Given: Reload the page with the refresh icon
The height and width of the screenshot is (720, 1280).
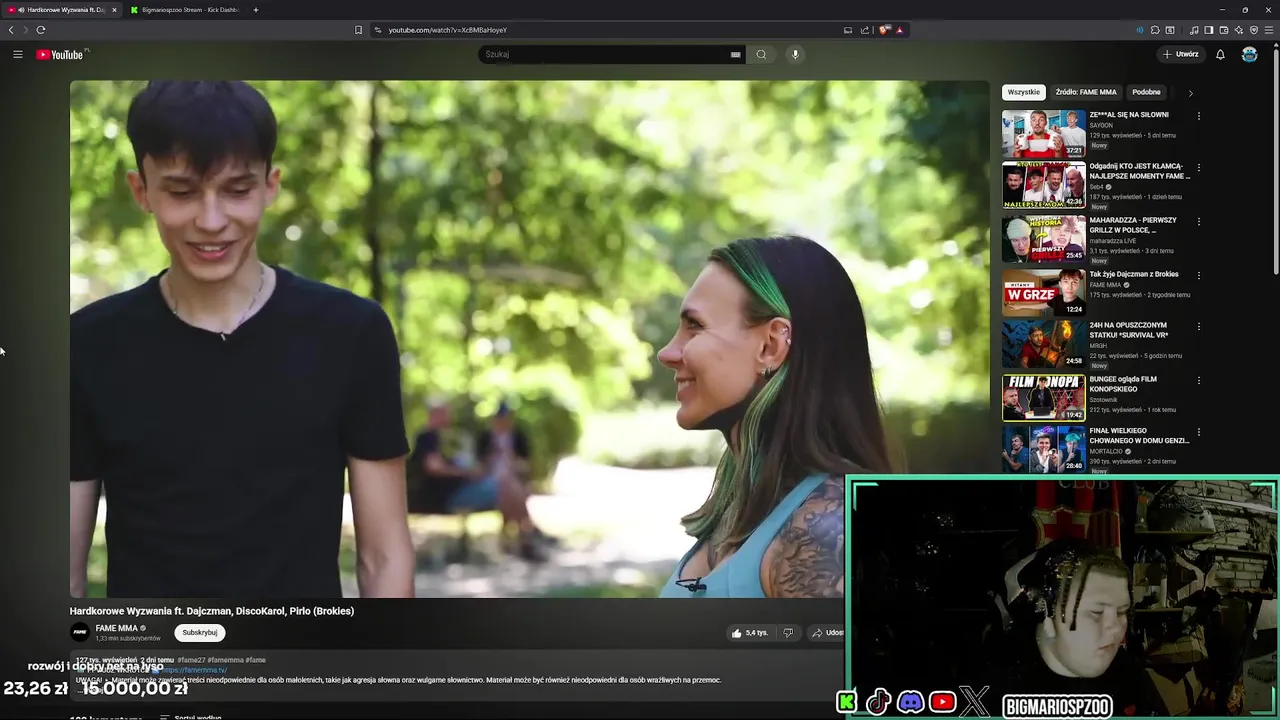Looking at the screenshot, I should pos(41,30).
